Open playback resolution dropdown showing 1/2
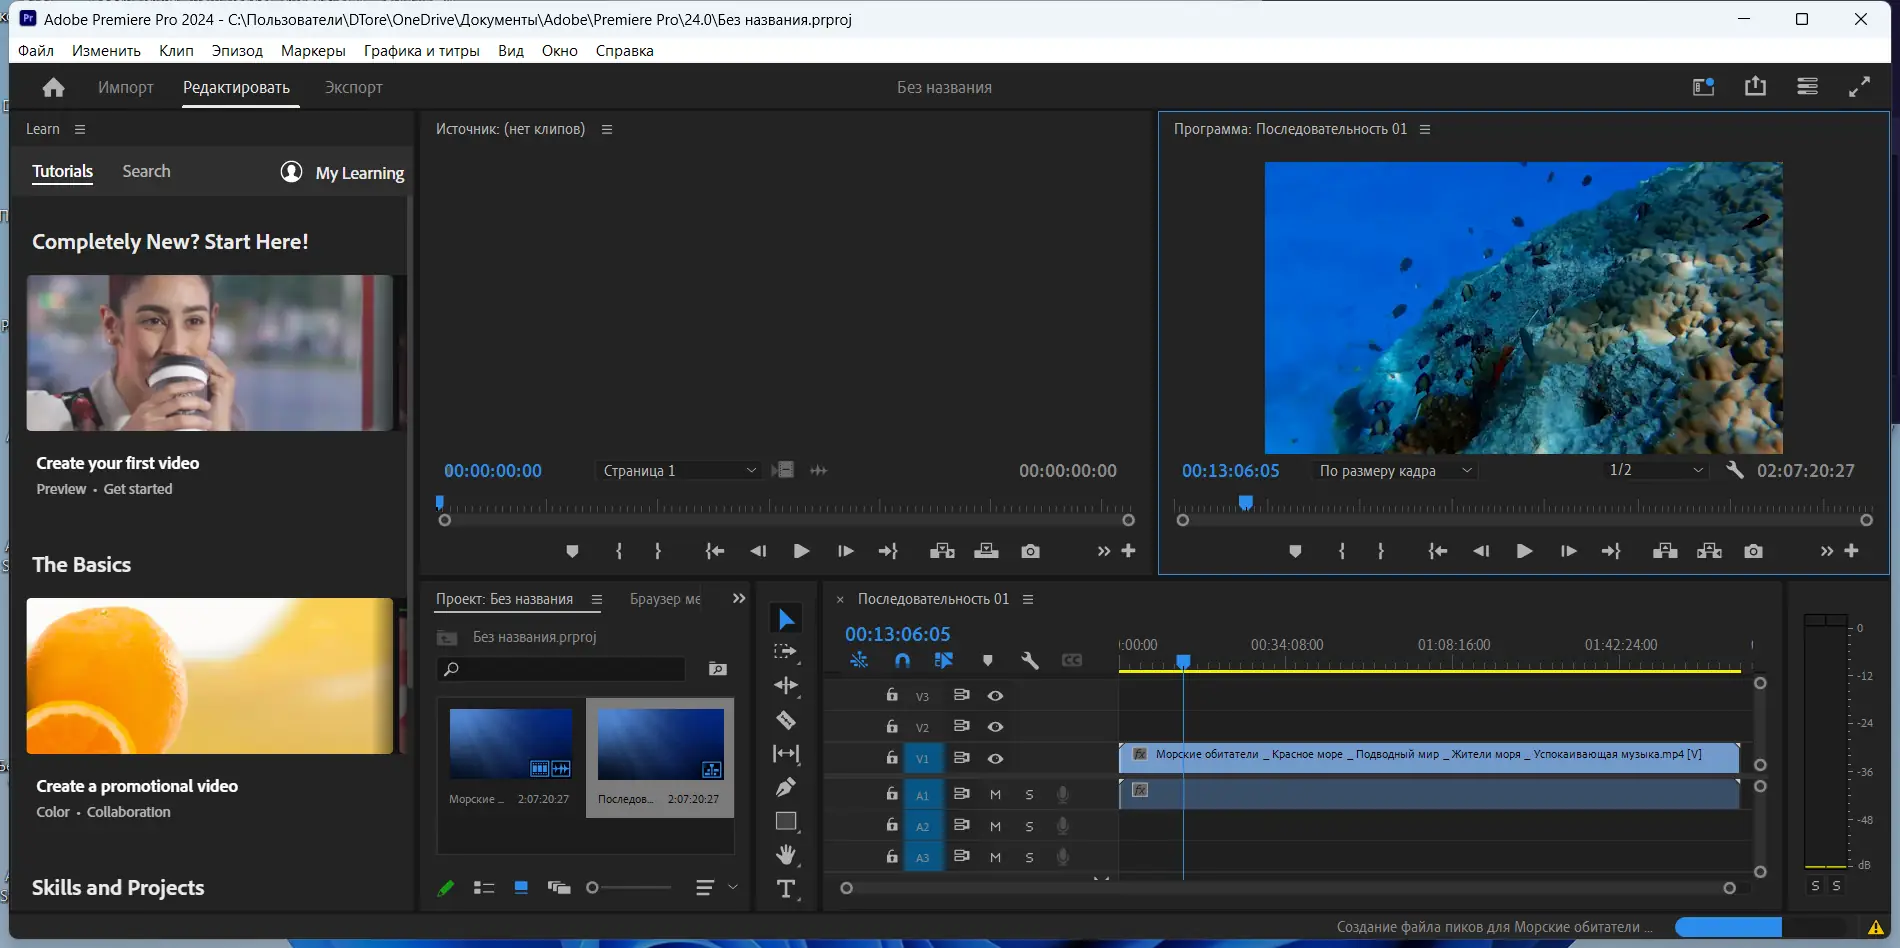The height and width of the screenshot is (948, 1900). click(1655, 470)
